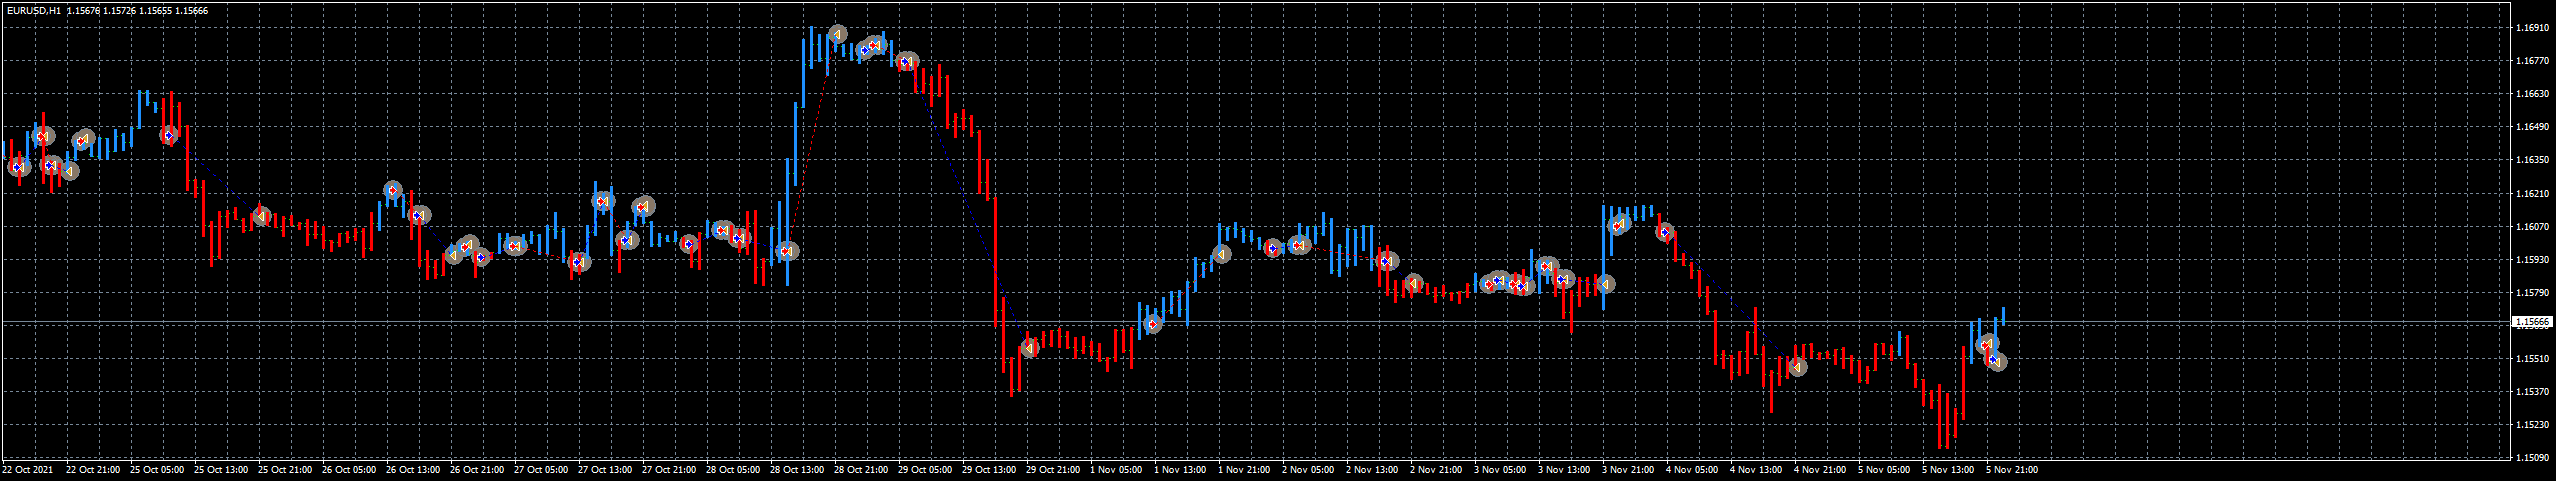Viewport: 2556px width, 481px height.
Task: Click the 3 Nov 05:00 time label
Action: coord(1500,470)
